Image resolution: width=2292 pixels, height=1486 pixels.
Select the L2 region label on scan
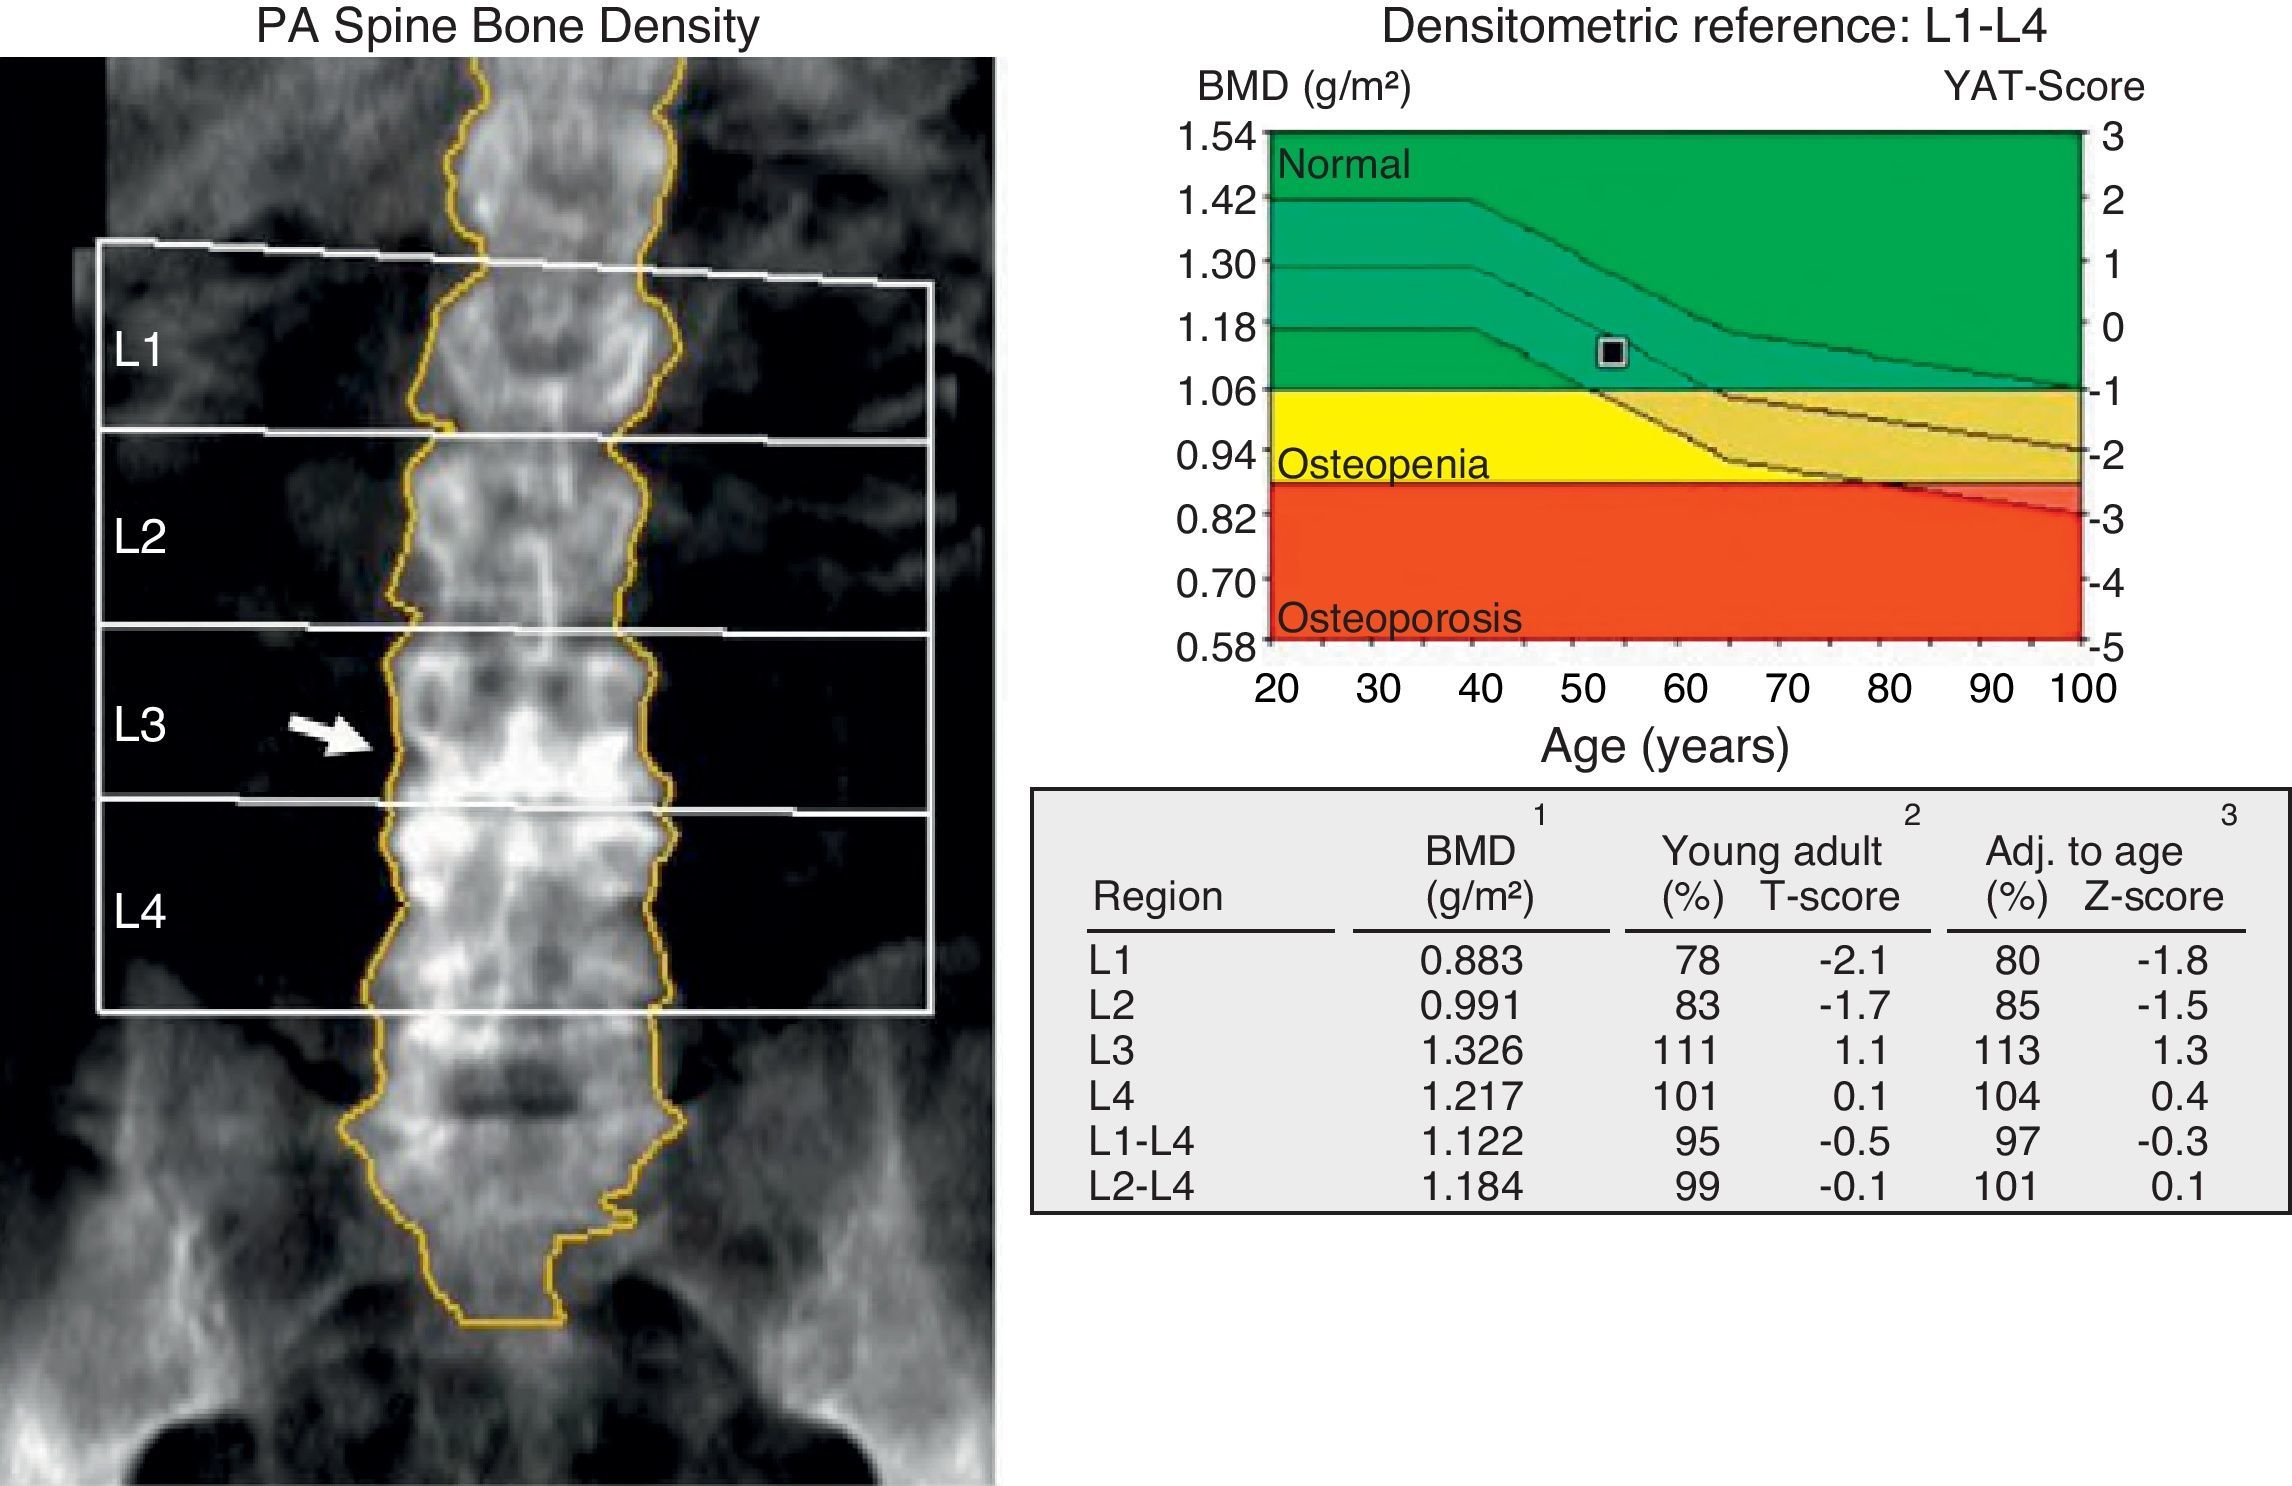(140, 537)
